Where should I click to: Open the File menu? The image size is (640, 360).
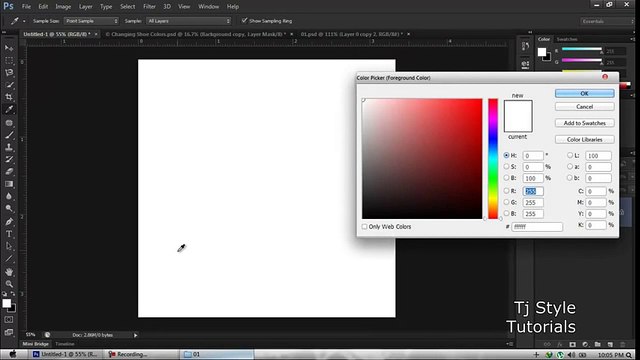26,7
